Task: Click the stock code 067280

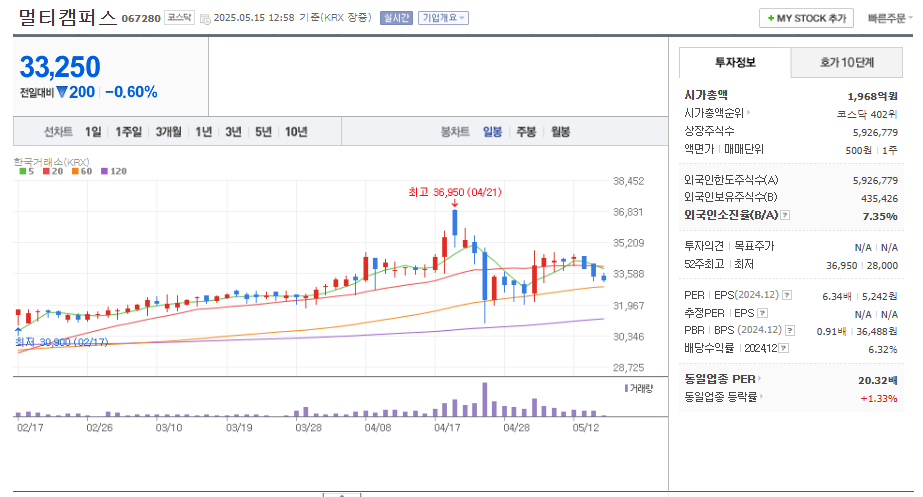Action: pyautogui.click(x=141, y=18)
